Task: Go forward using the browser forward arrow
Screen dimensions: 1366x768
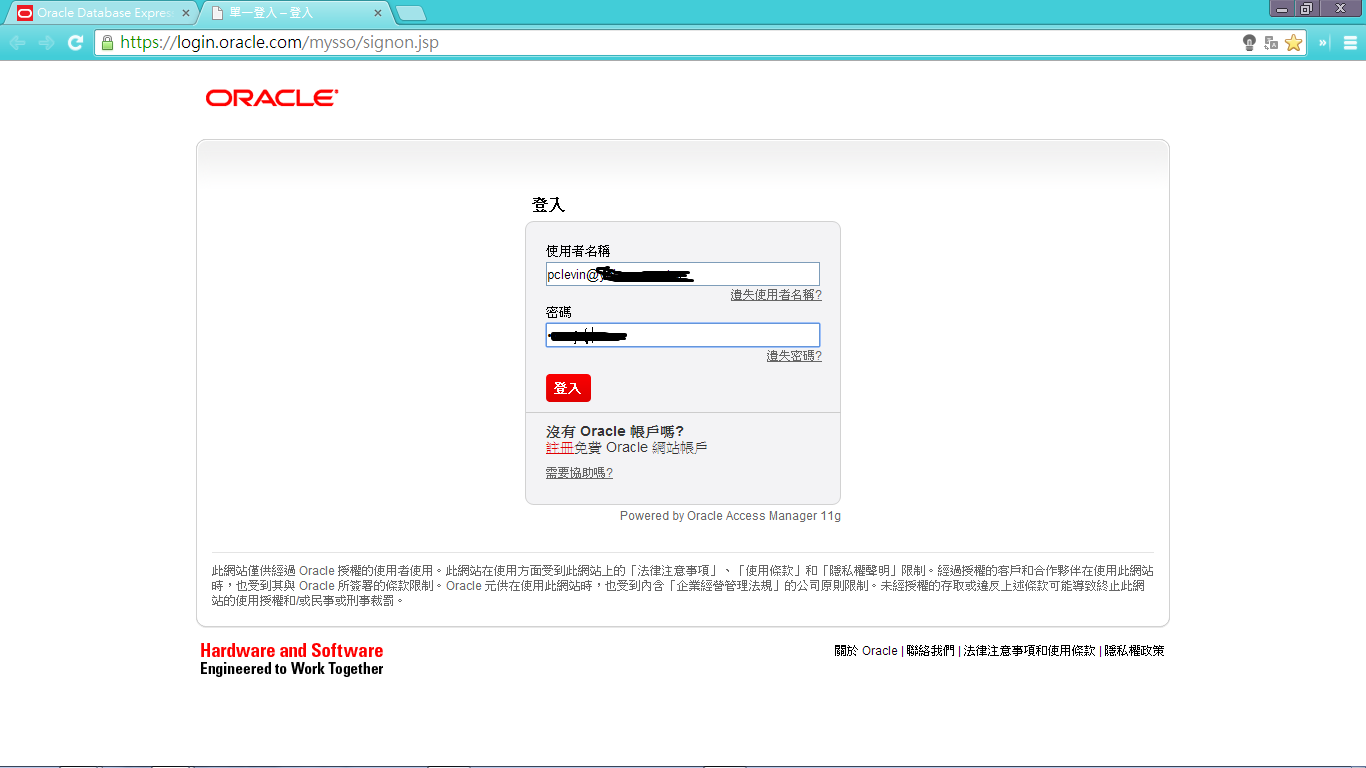Action: (46, 43)
